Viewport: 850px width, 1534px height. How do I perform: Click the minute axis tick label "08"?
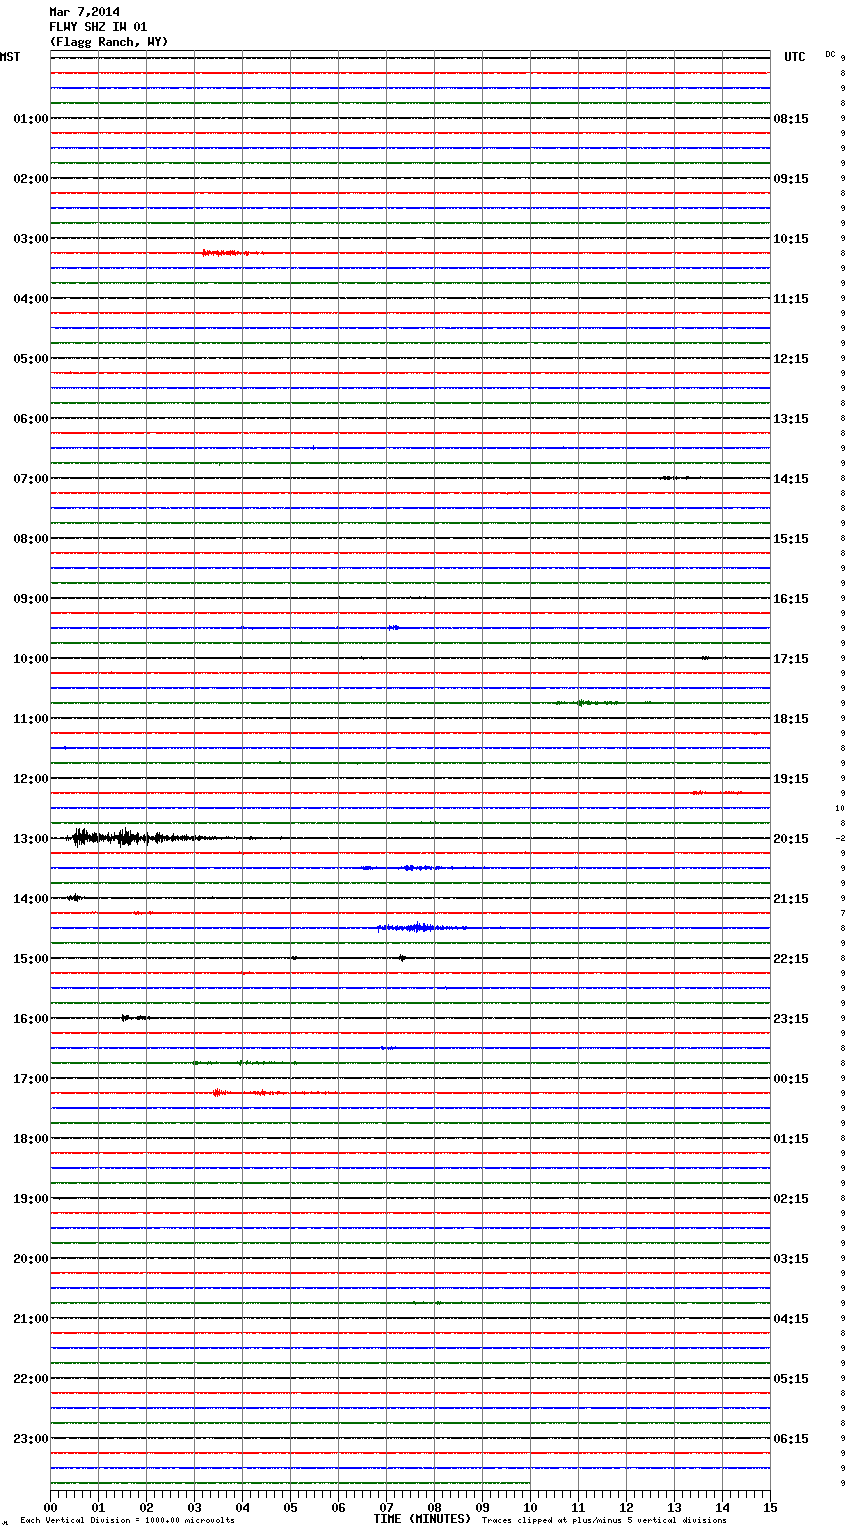click(434, 1507)
